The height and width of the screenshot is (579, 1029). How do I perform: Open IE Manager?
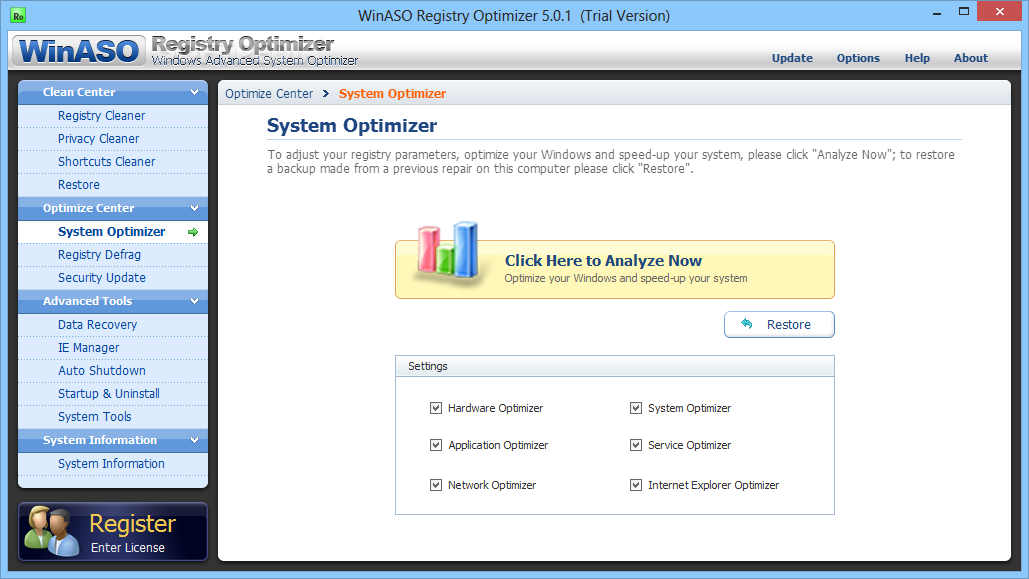pyautogui.click(x=113, y=347)
